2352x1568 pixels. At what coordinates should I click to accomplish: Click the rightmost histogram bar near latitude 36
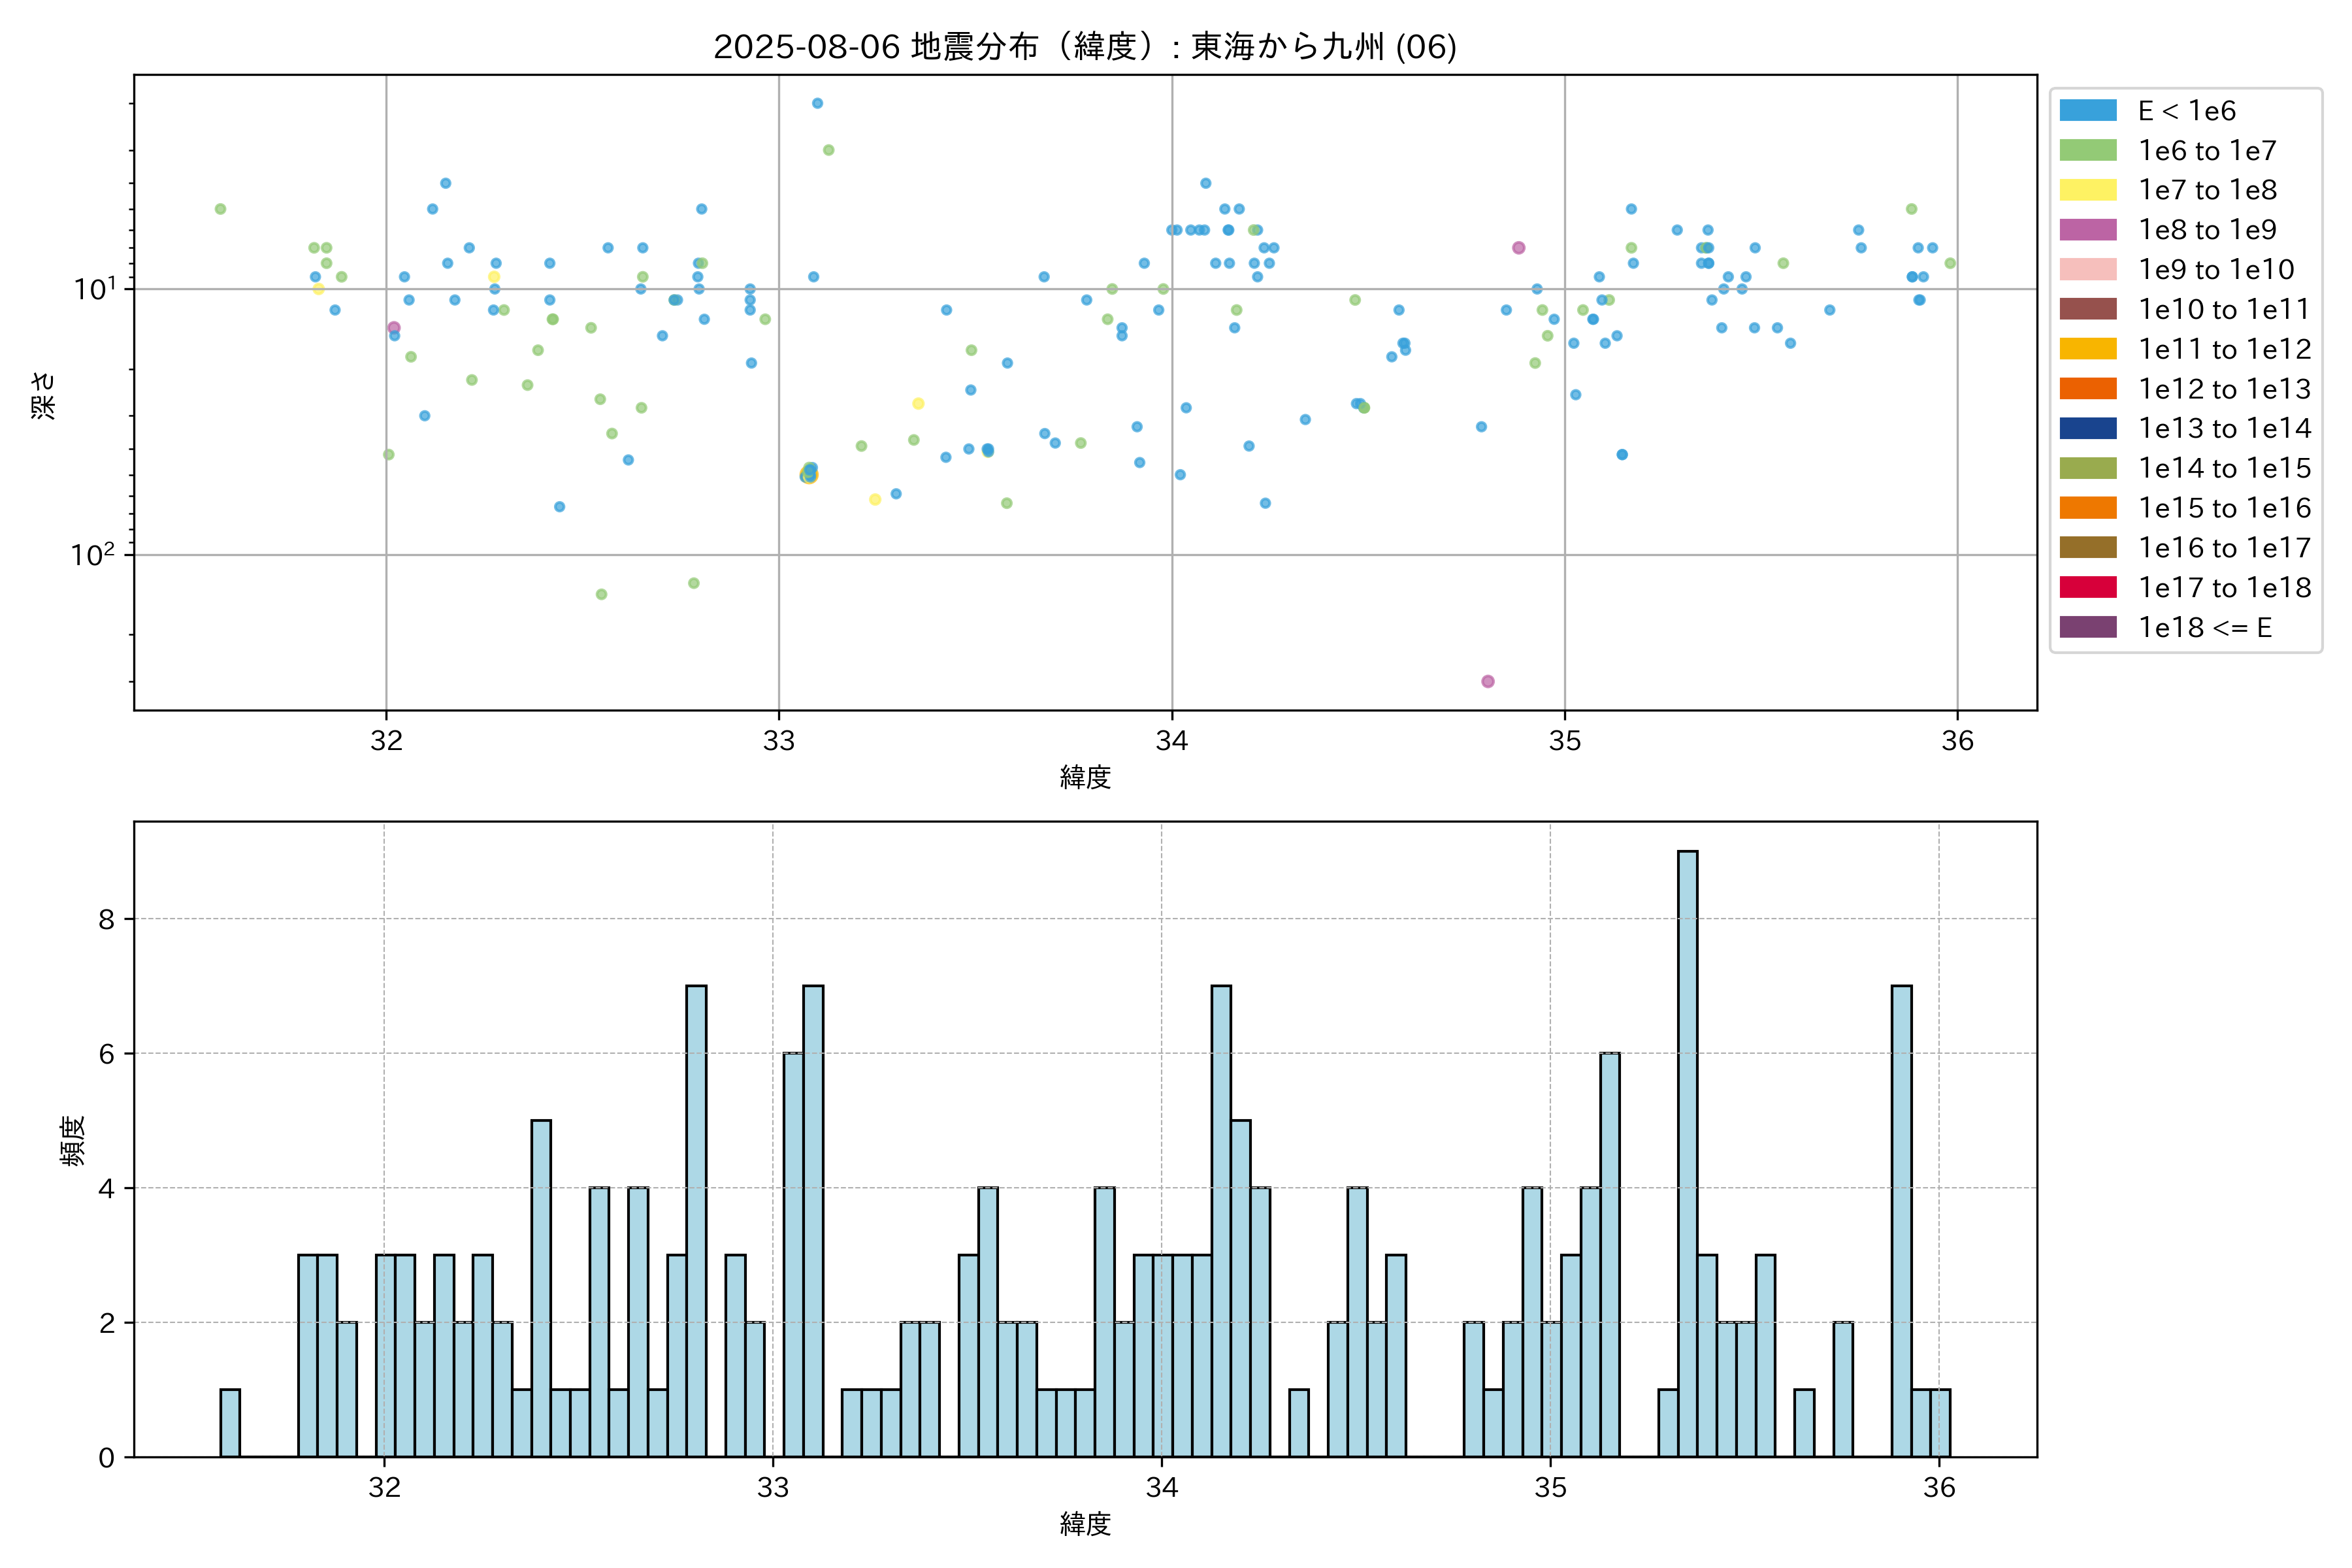pyautogui.click(x=1940, y=1422)
